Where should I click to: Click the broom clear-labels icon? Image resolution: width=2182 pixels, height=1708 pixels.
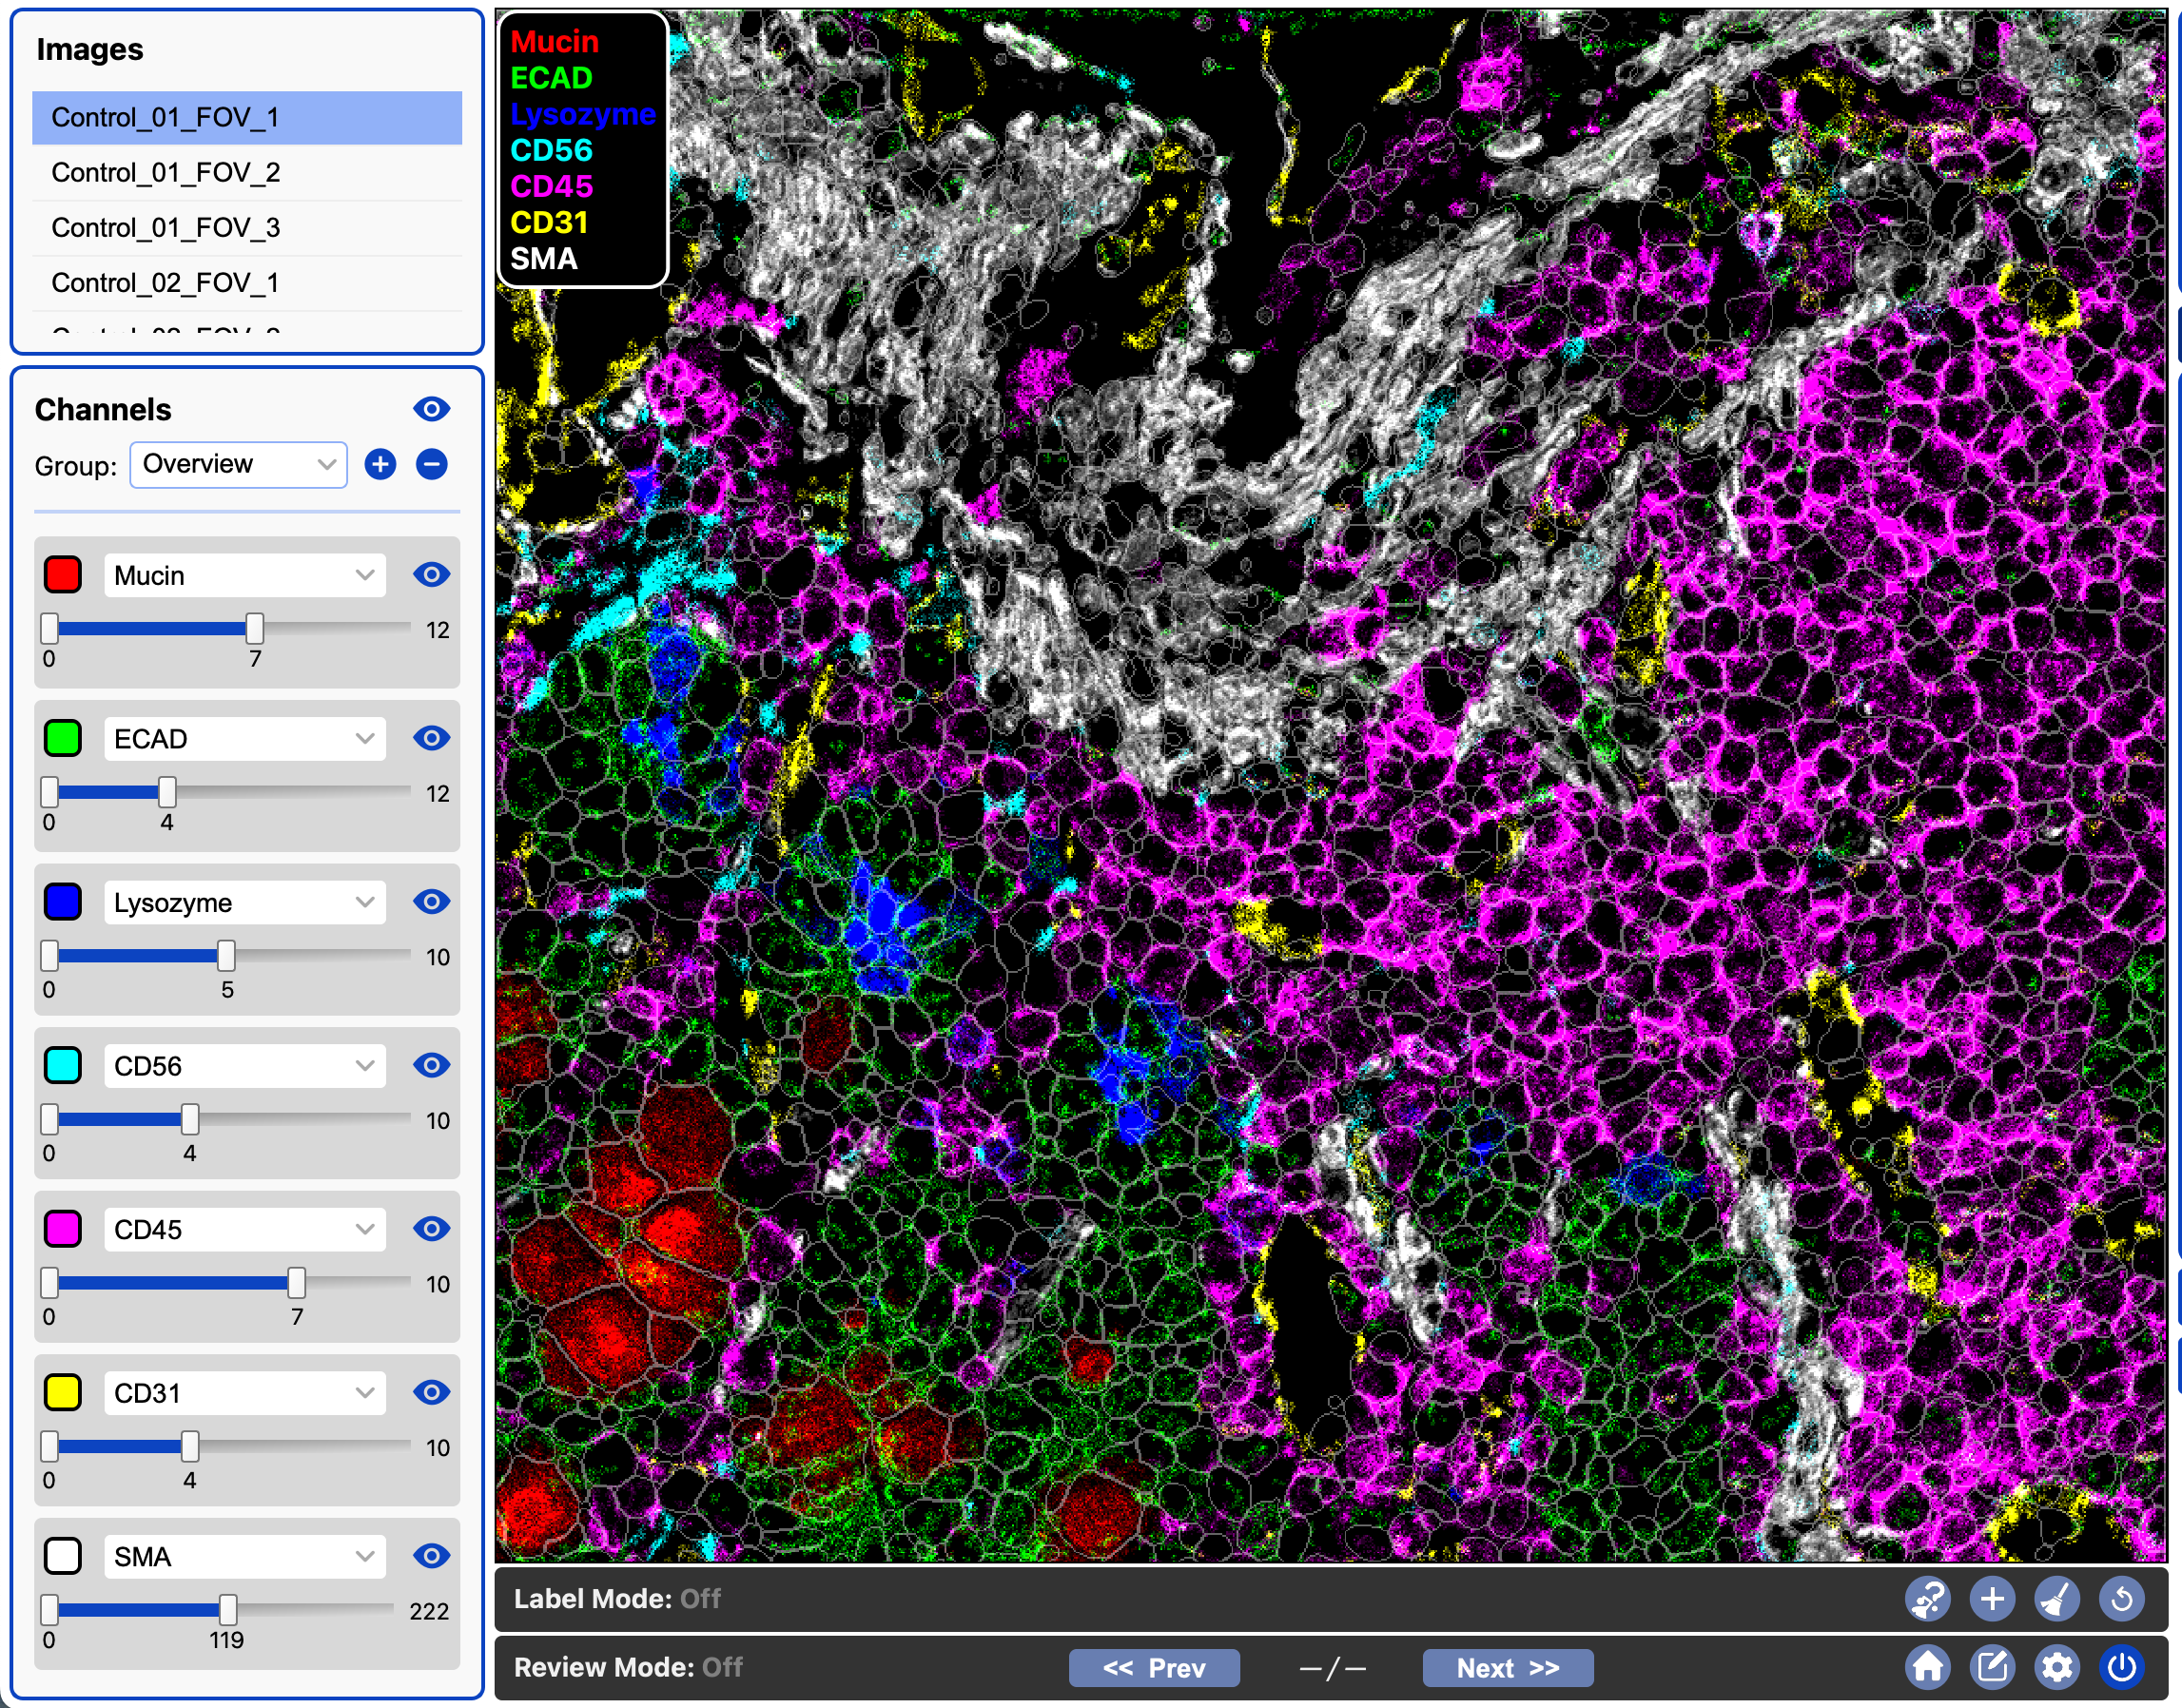tap(2056, 1599)
